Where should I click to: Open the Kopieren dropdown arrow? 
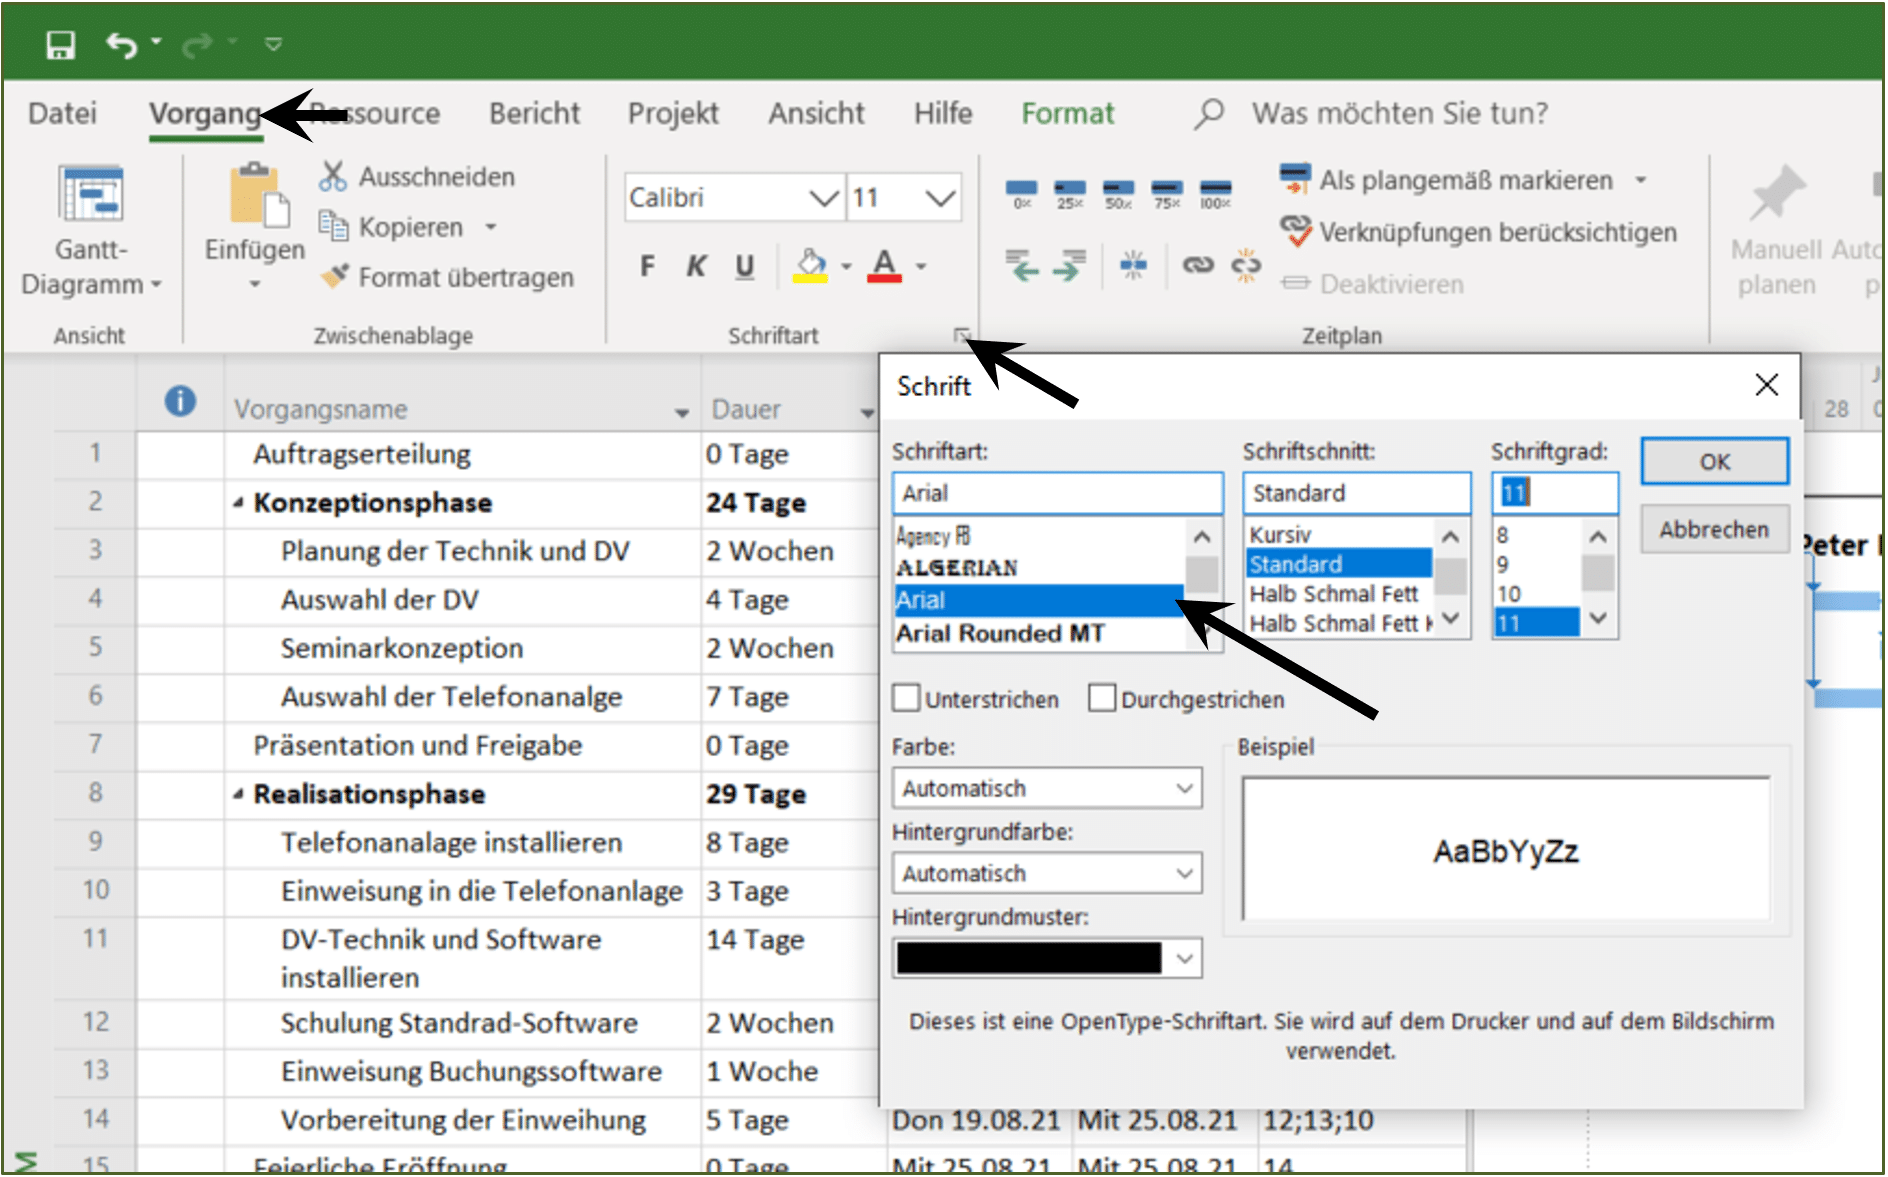pos(491,227)
